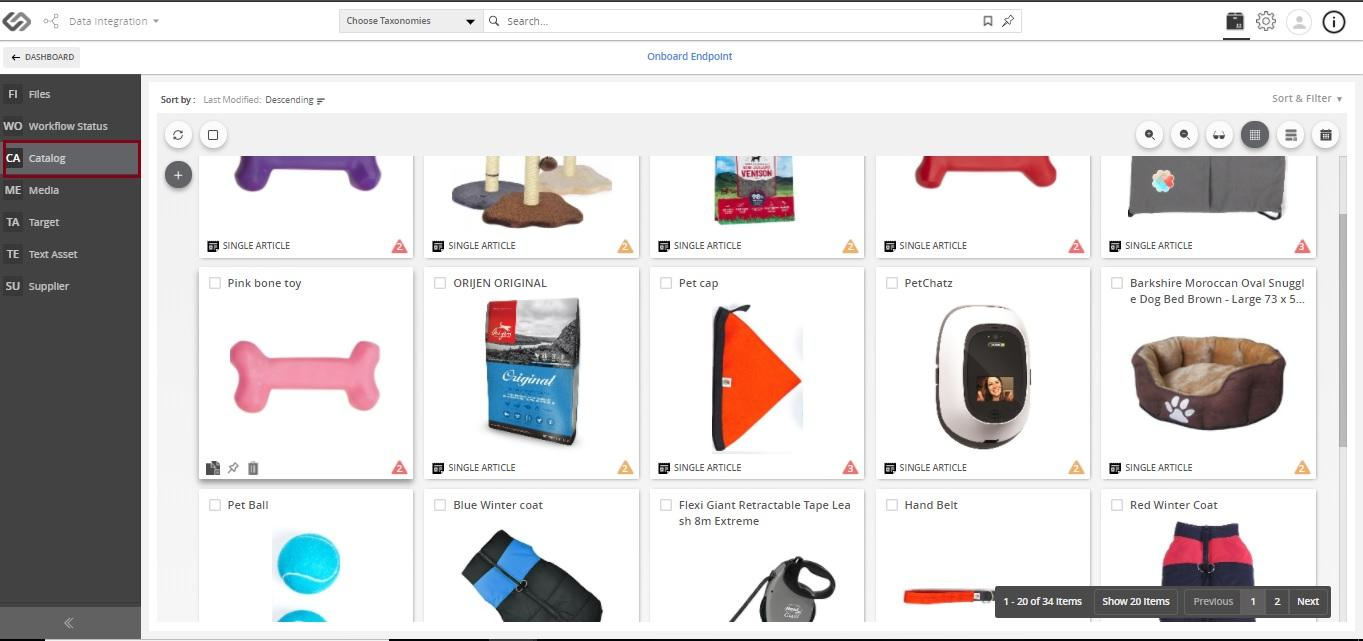Click the refresh icon
Image resolution: width=1363 pixels, height=641 pixels.
tap(178, 135)
